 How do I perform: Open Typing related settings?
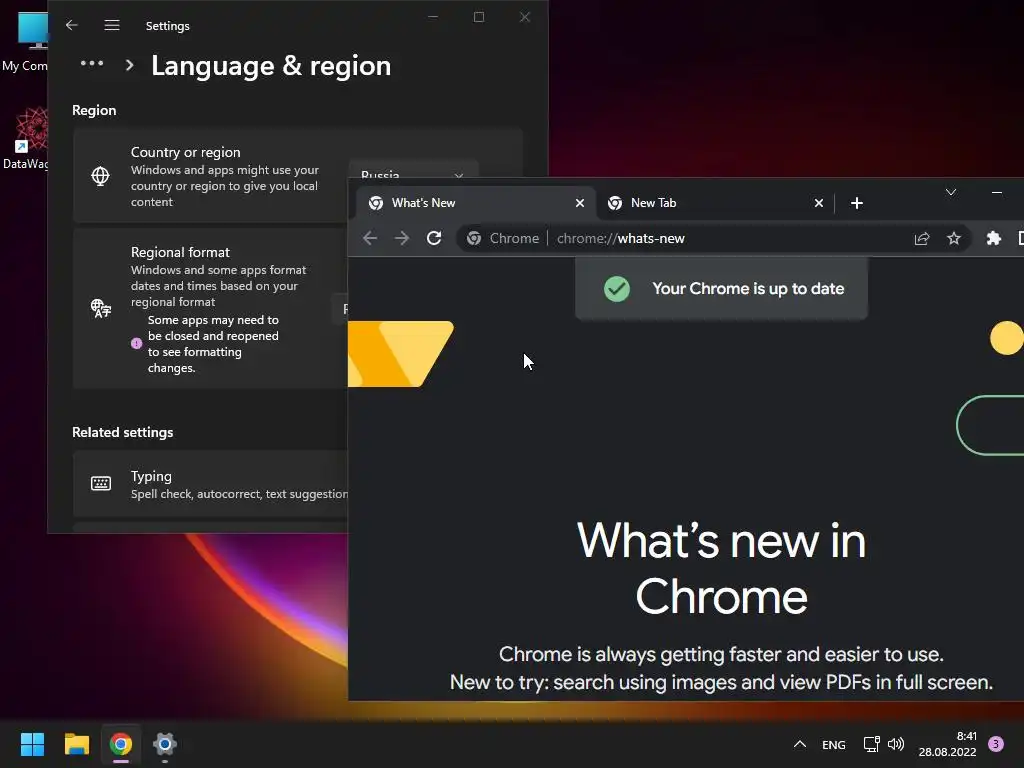click(x=210, y=484)
